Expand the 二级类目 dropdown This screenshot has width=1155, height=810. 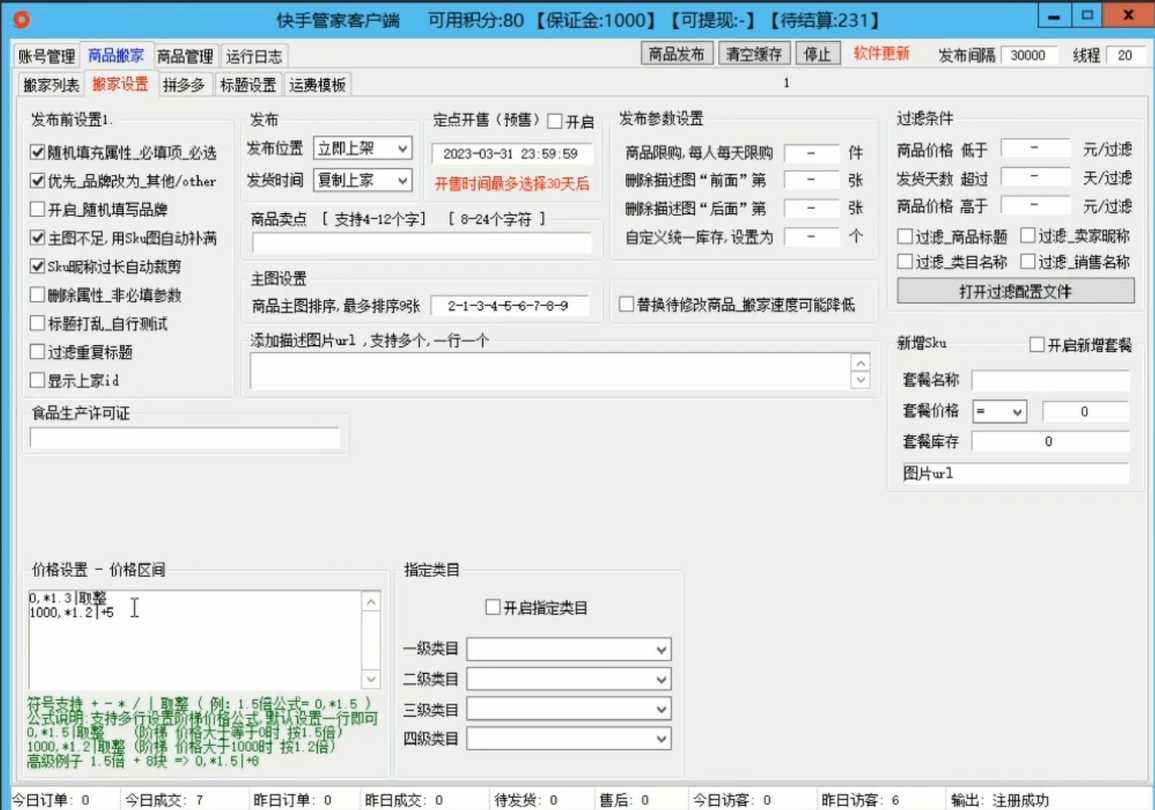coord(569,679)
